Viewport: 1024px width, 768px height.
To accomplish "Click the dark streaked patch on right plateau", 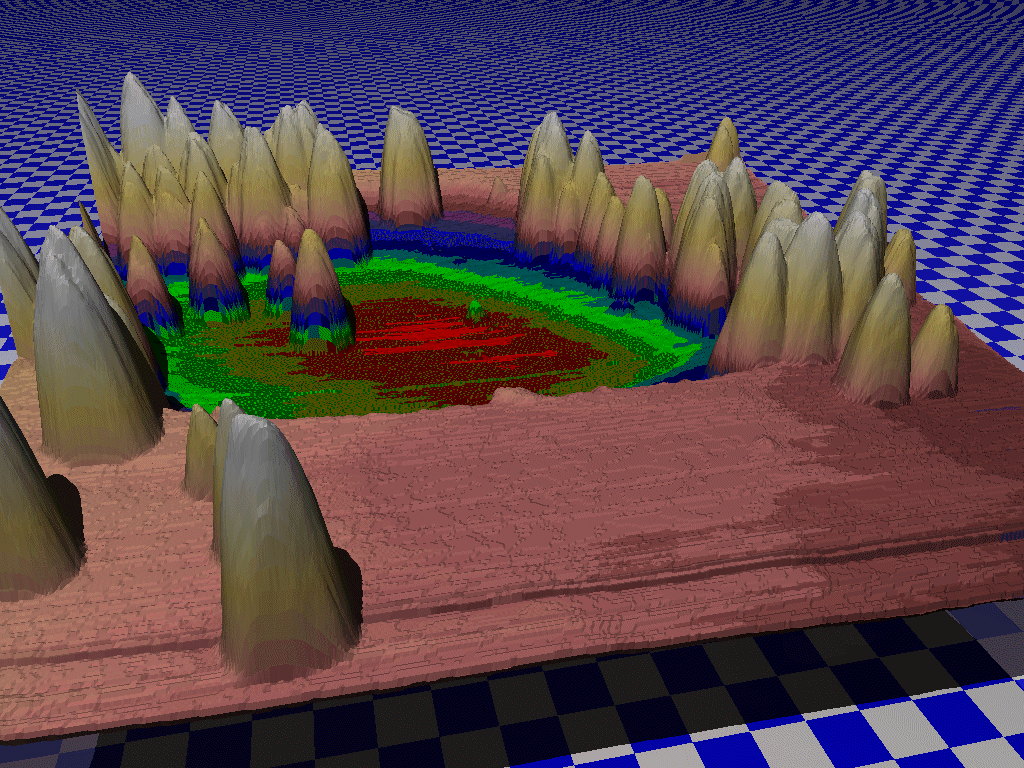I will tap(800, 500).
